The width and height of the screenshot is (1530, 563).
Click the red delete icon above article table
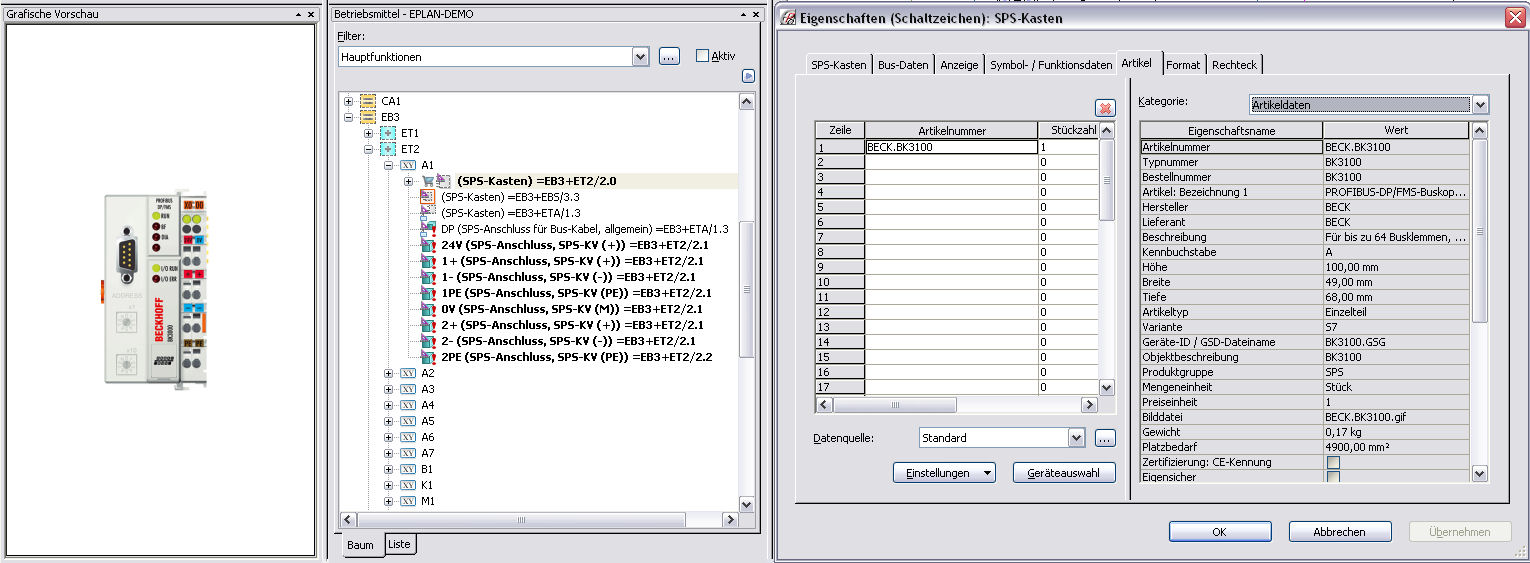[x=1105, y=108]
